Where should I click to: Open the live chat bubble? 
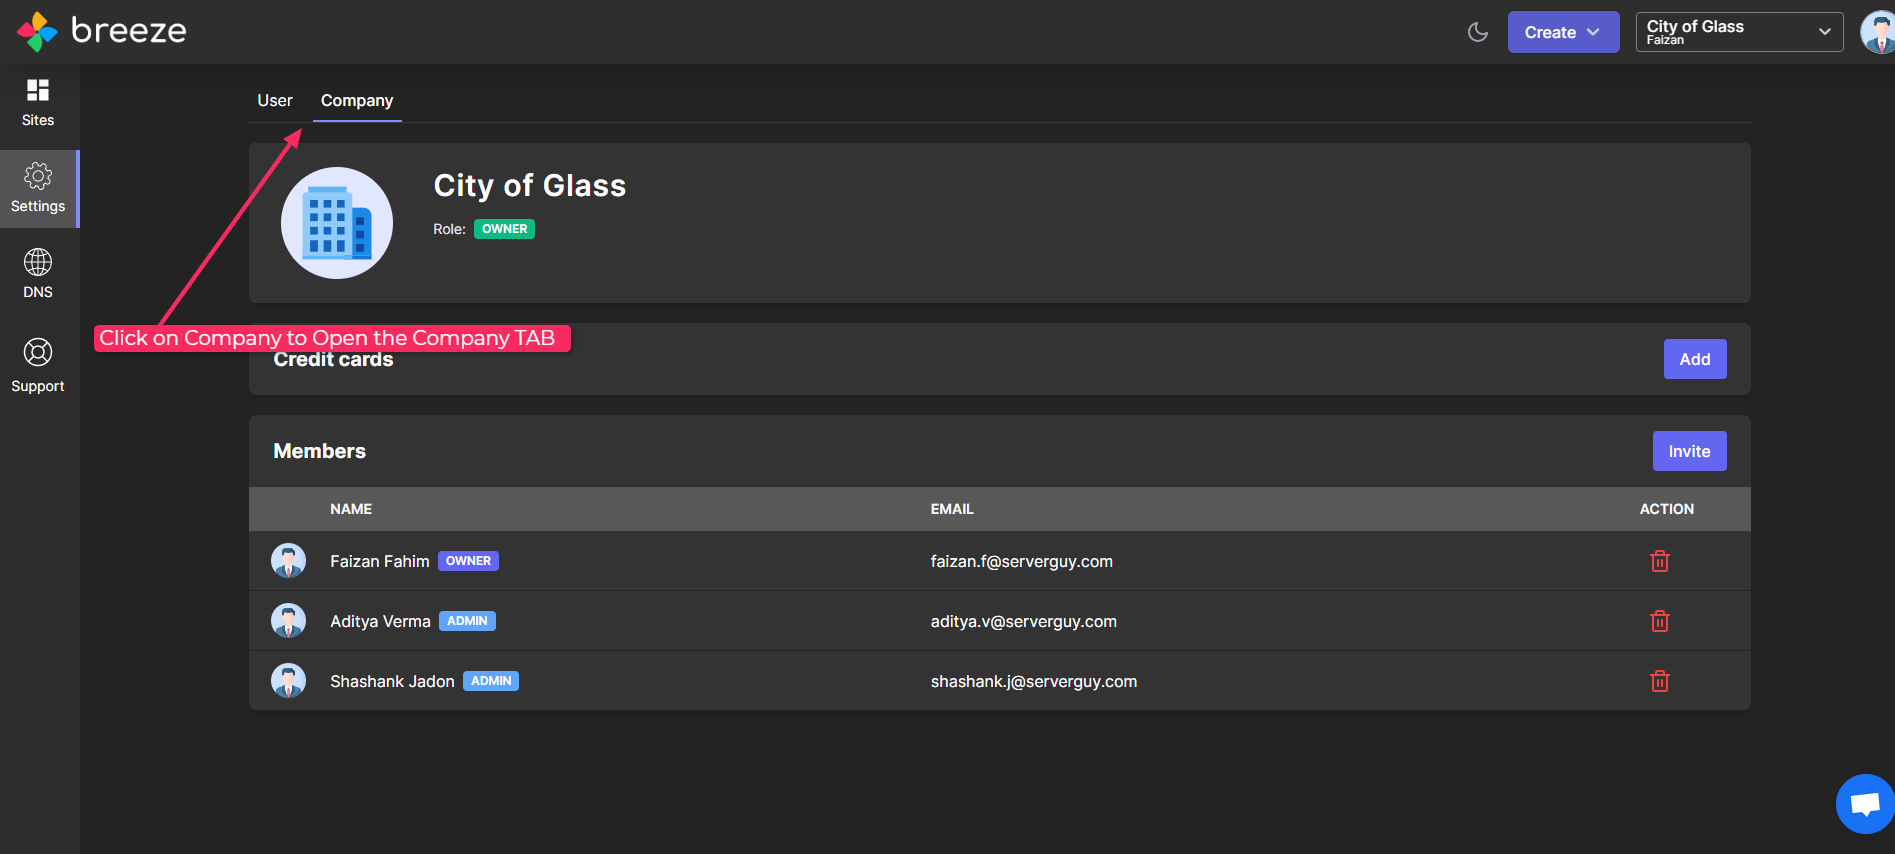coord(1865,803)
